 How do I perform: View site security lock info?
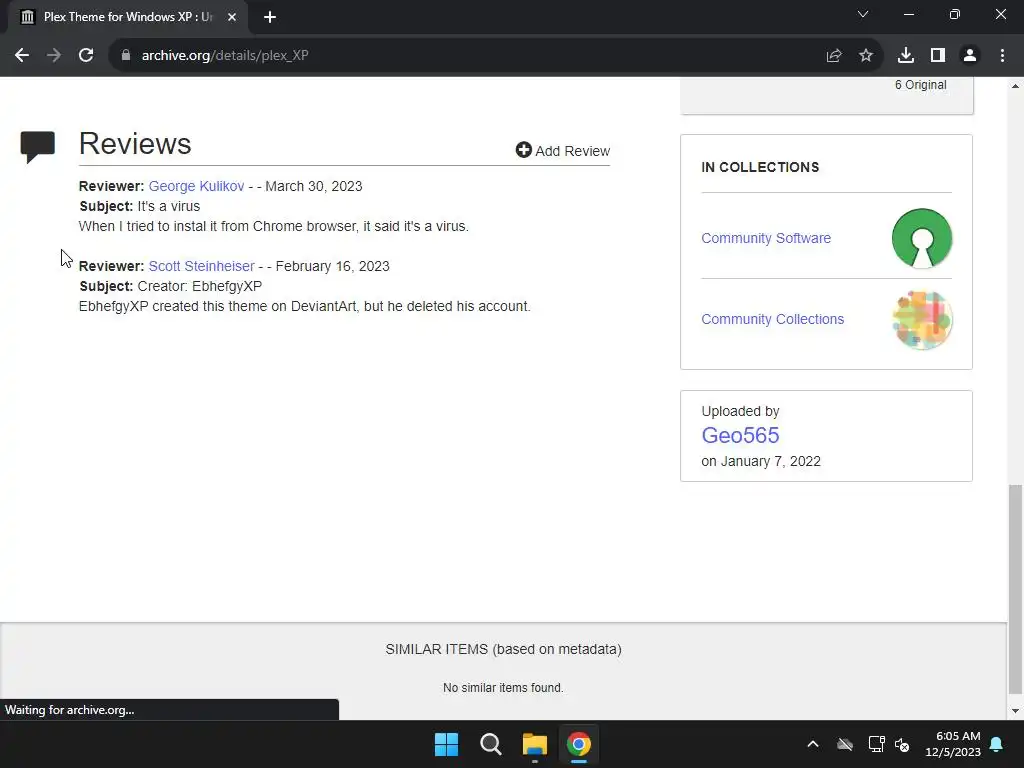tap(126, 56)
